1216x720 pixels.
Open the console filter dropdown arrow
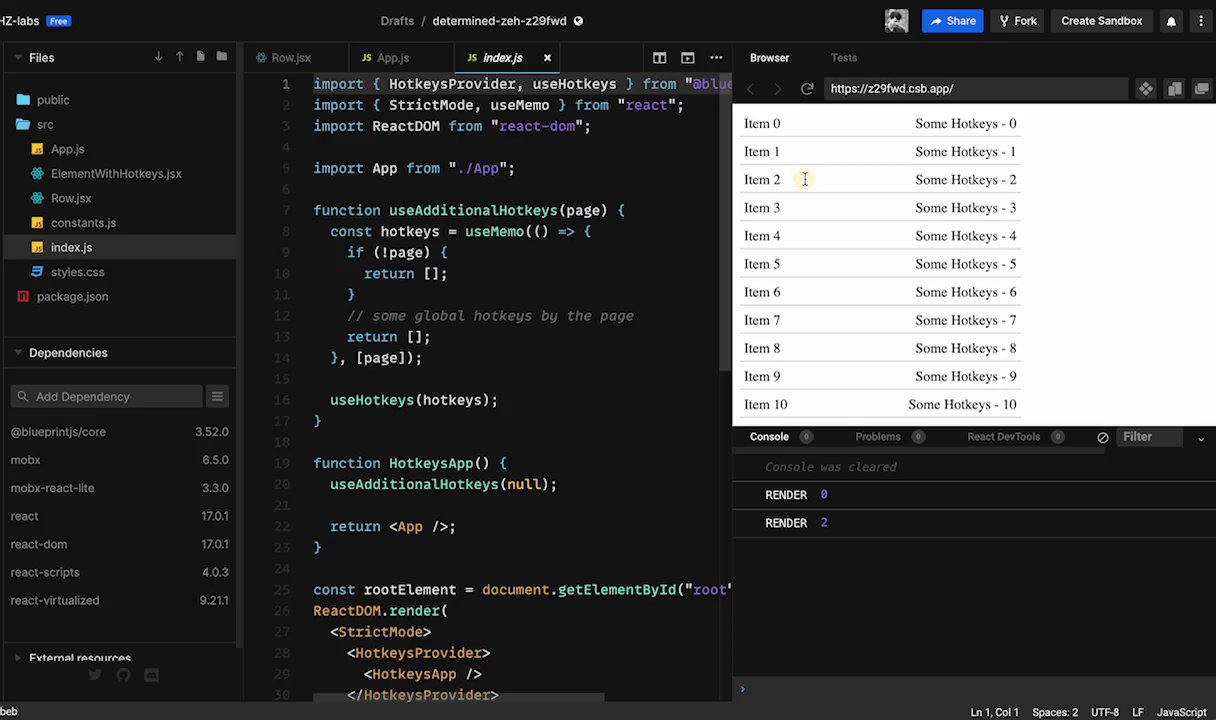[x=1201, y=438]
